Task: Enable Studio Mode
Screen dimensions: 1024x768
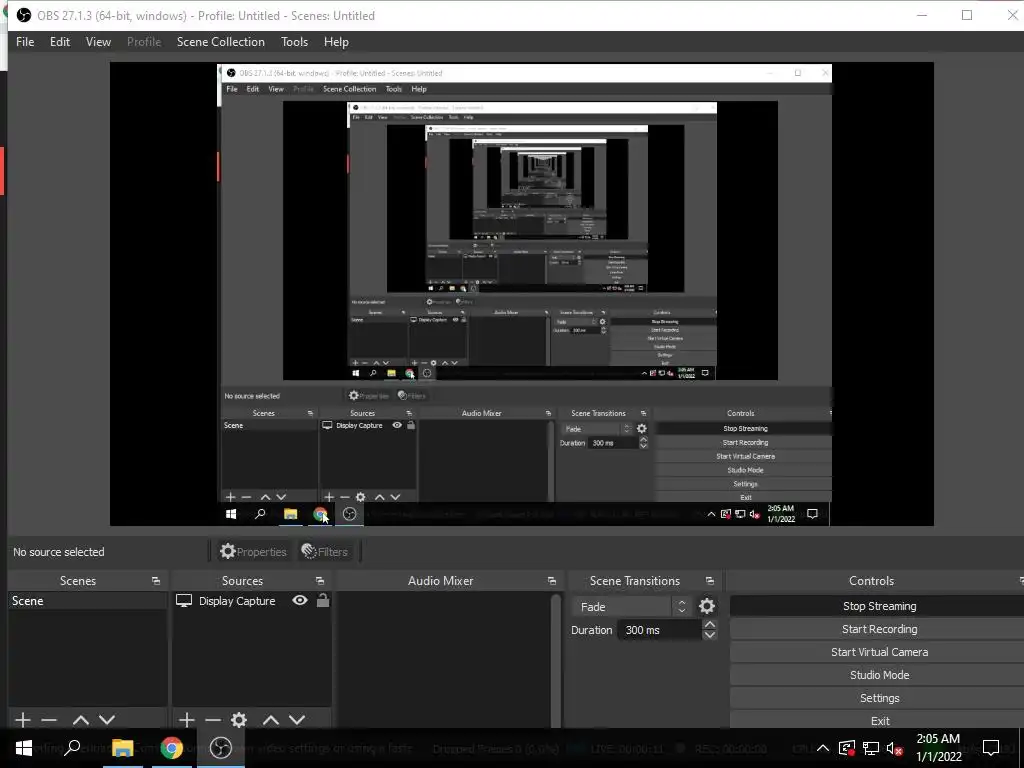Action: pos(879,675)
